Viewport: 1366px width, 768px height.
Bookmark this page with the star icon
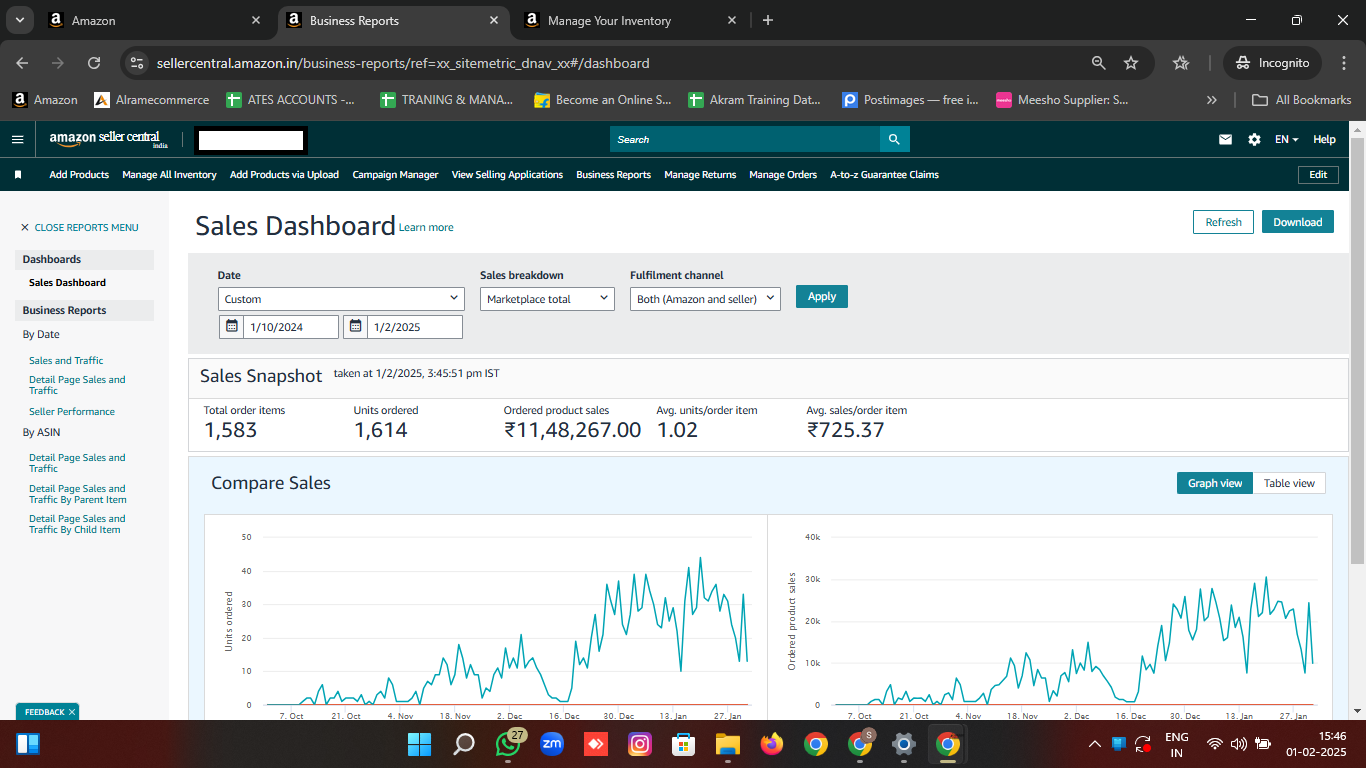pyautogui.click(x=1131, y=63)
